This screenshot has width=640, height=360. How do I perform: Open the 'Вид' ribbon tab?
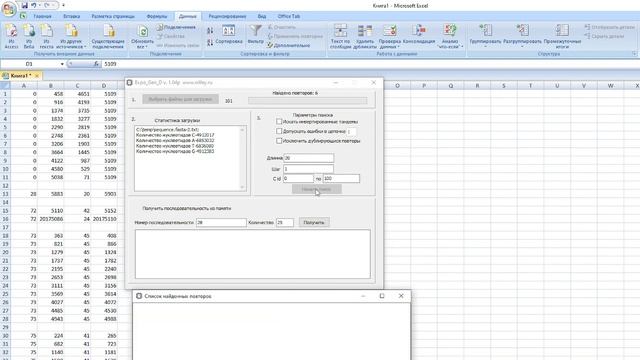pos(262,16)
